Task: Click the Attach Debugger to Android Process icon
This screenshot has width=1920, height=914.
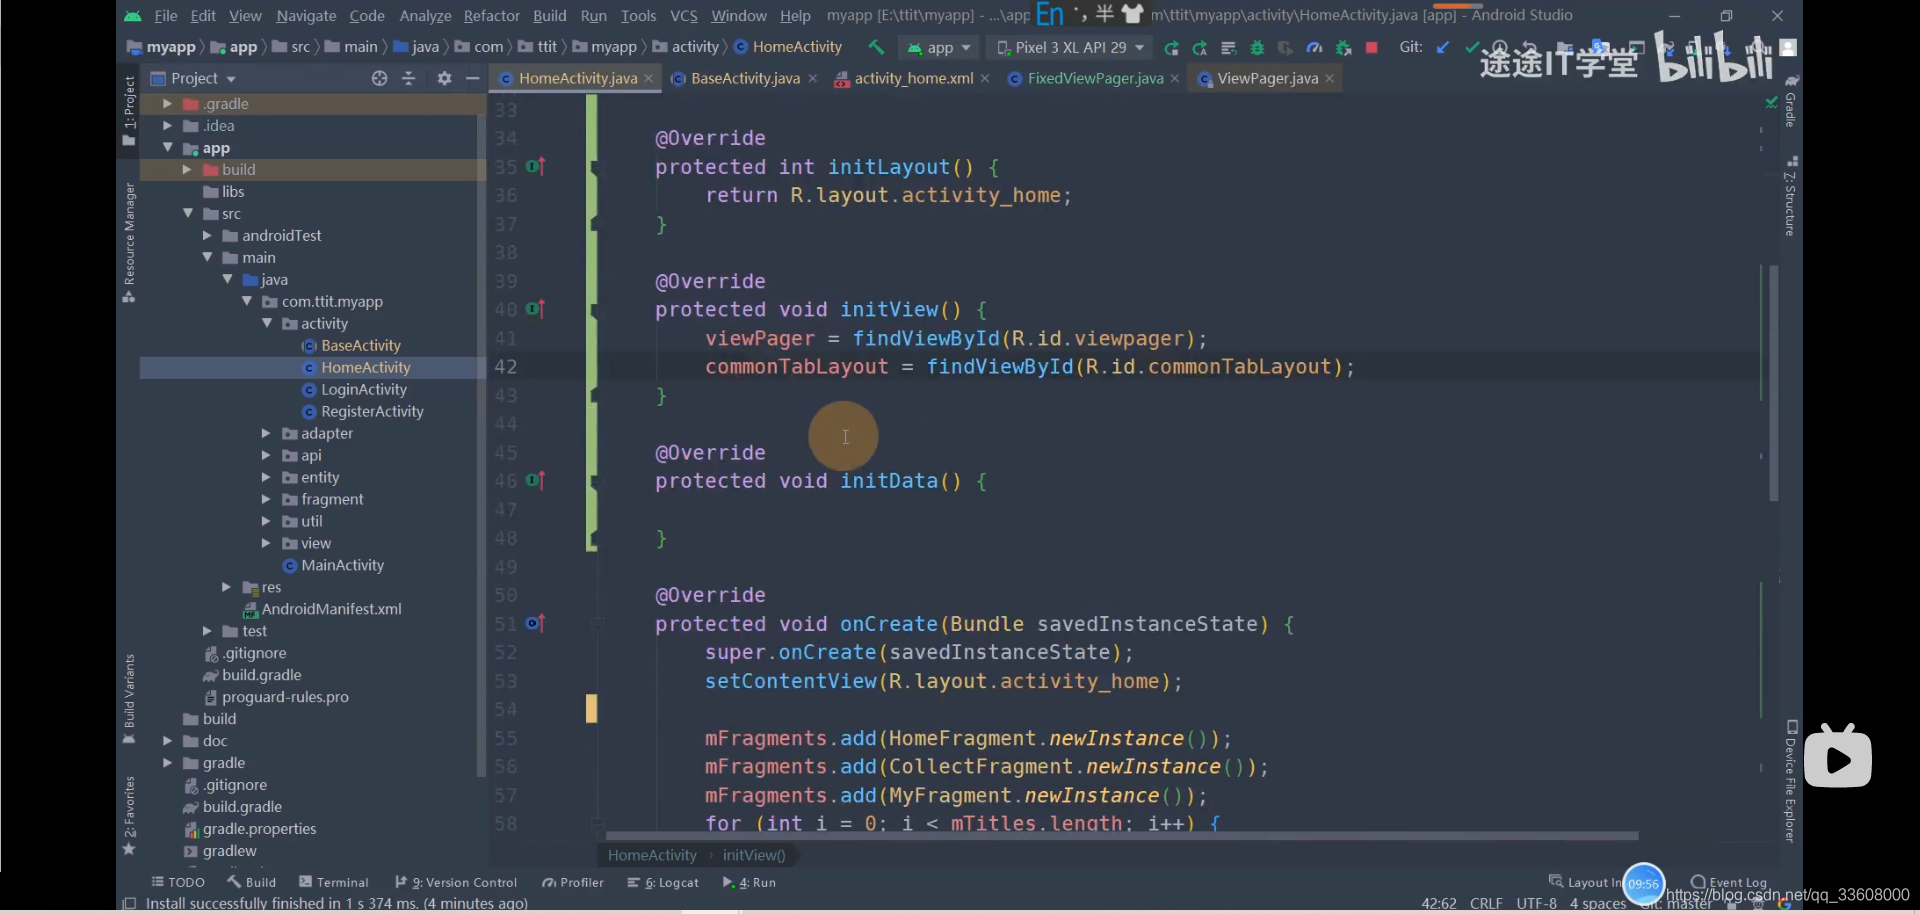Action: 1344,48
